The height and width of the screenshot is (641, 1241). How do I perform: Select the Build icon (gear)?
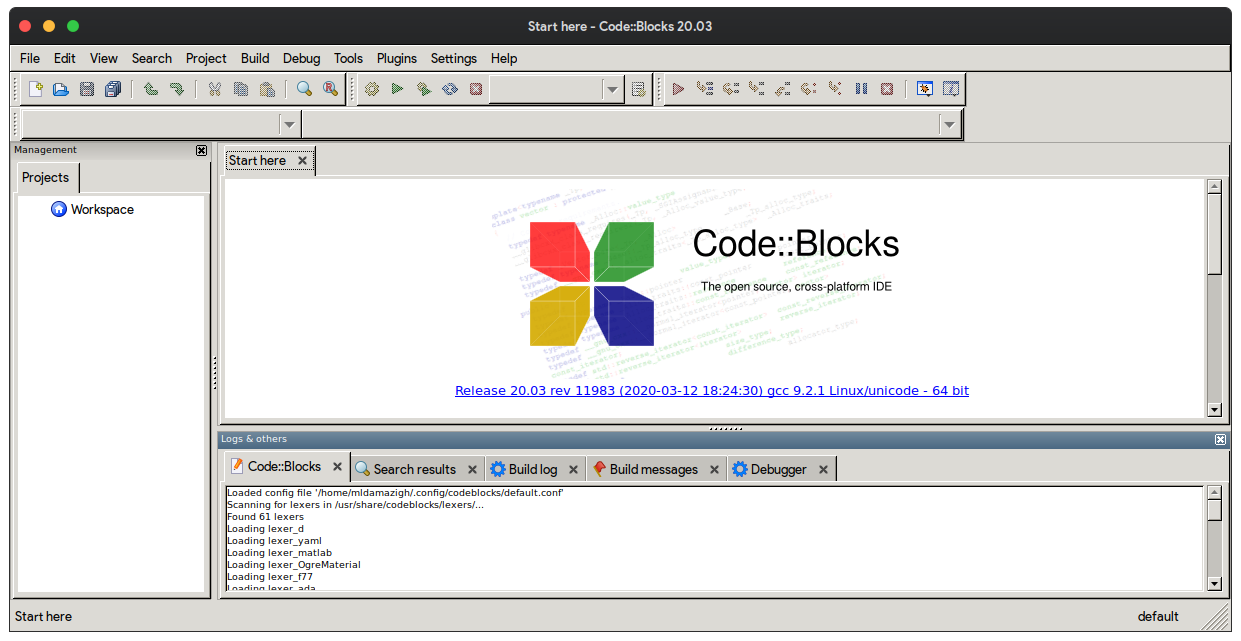point(370,89)
